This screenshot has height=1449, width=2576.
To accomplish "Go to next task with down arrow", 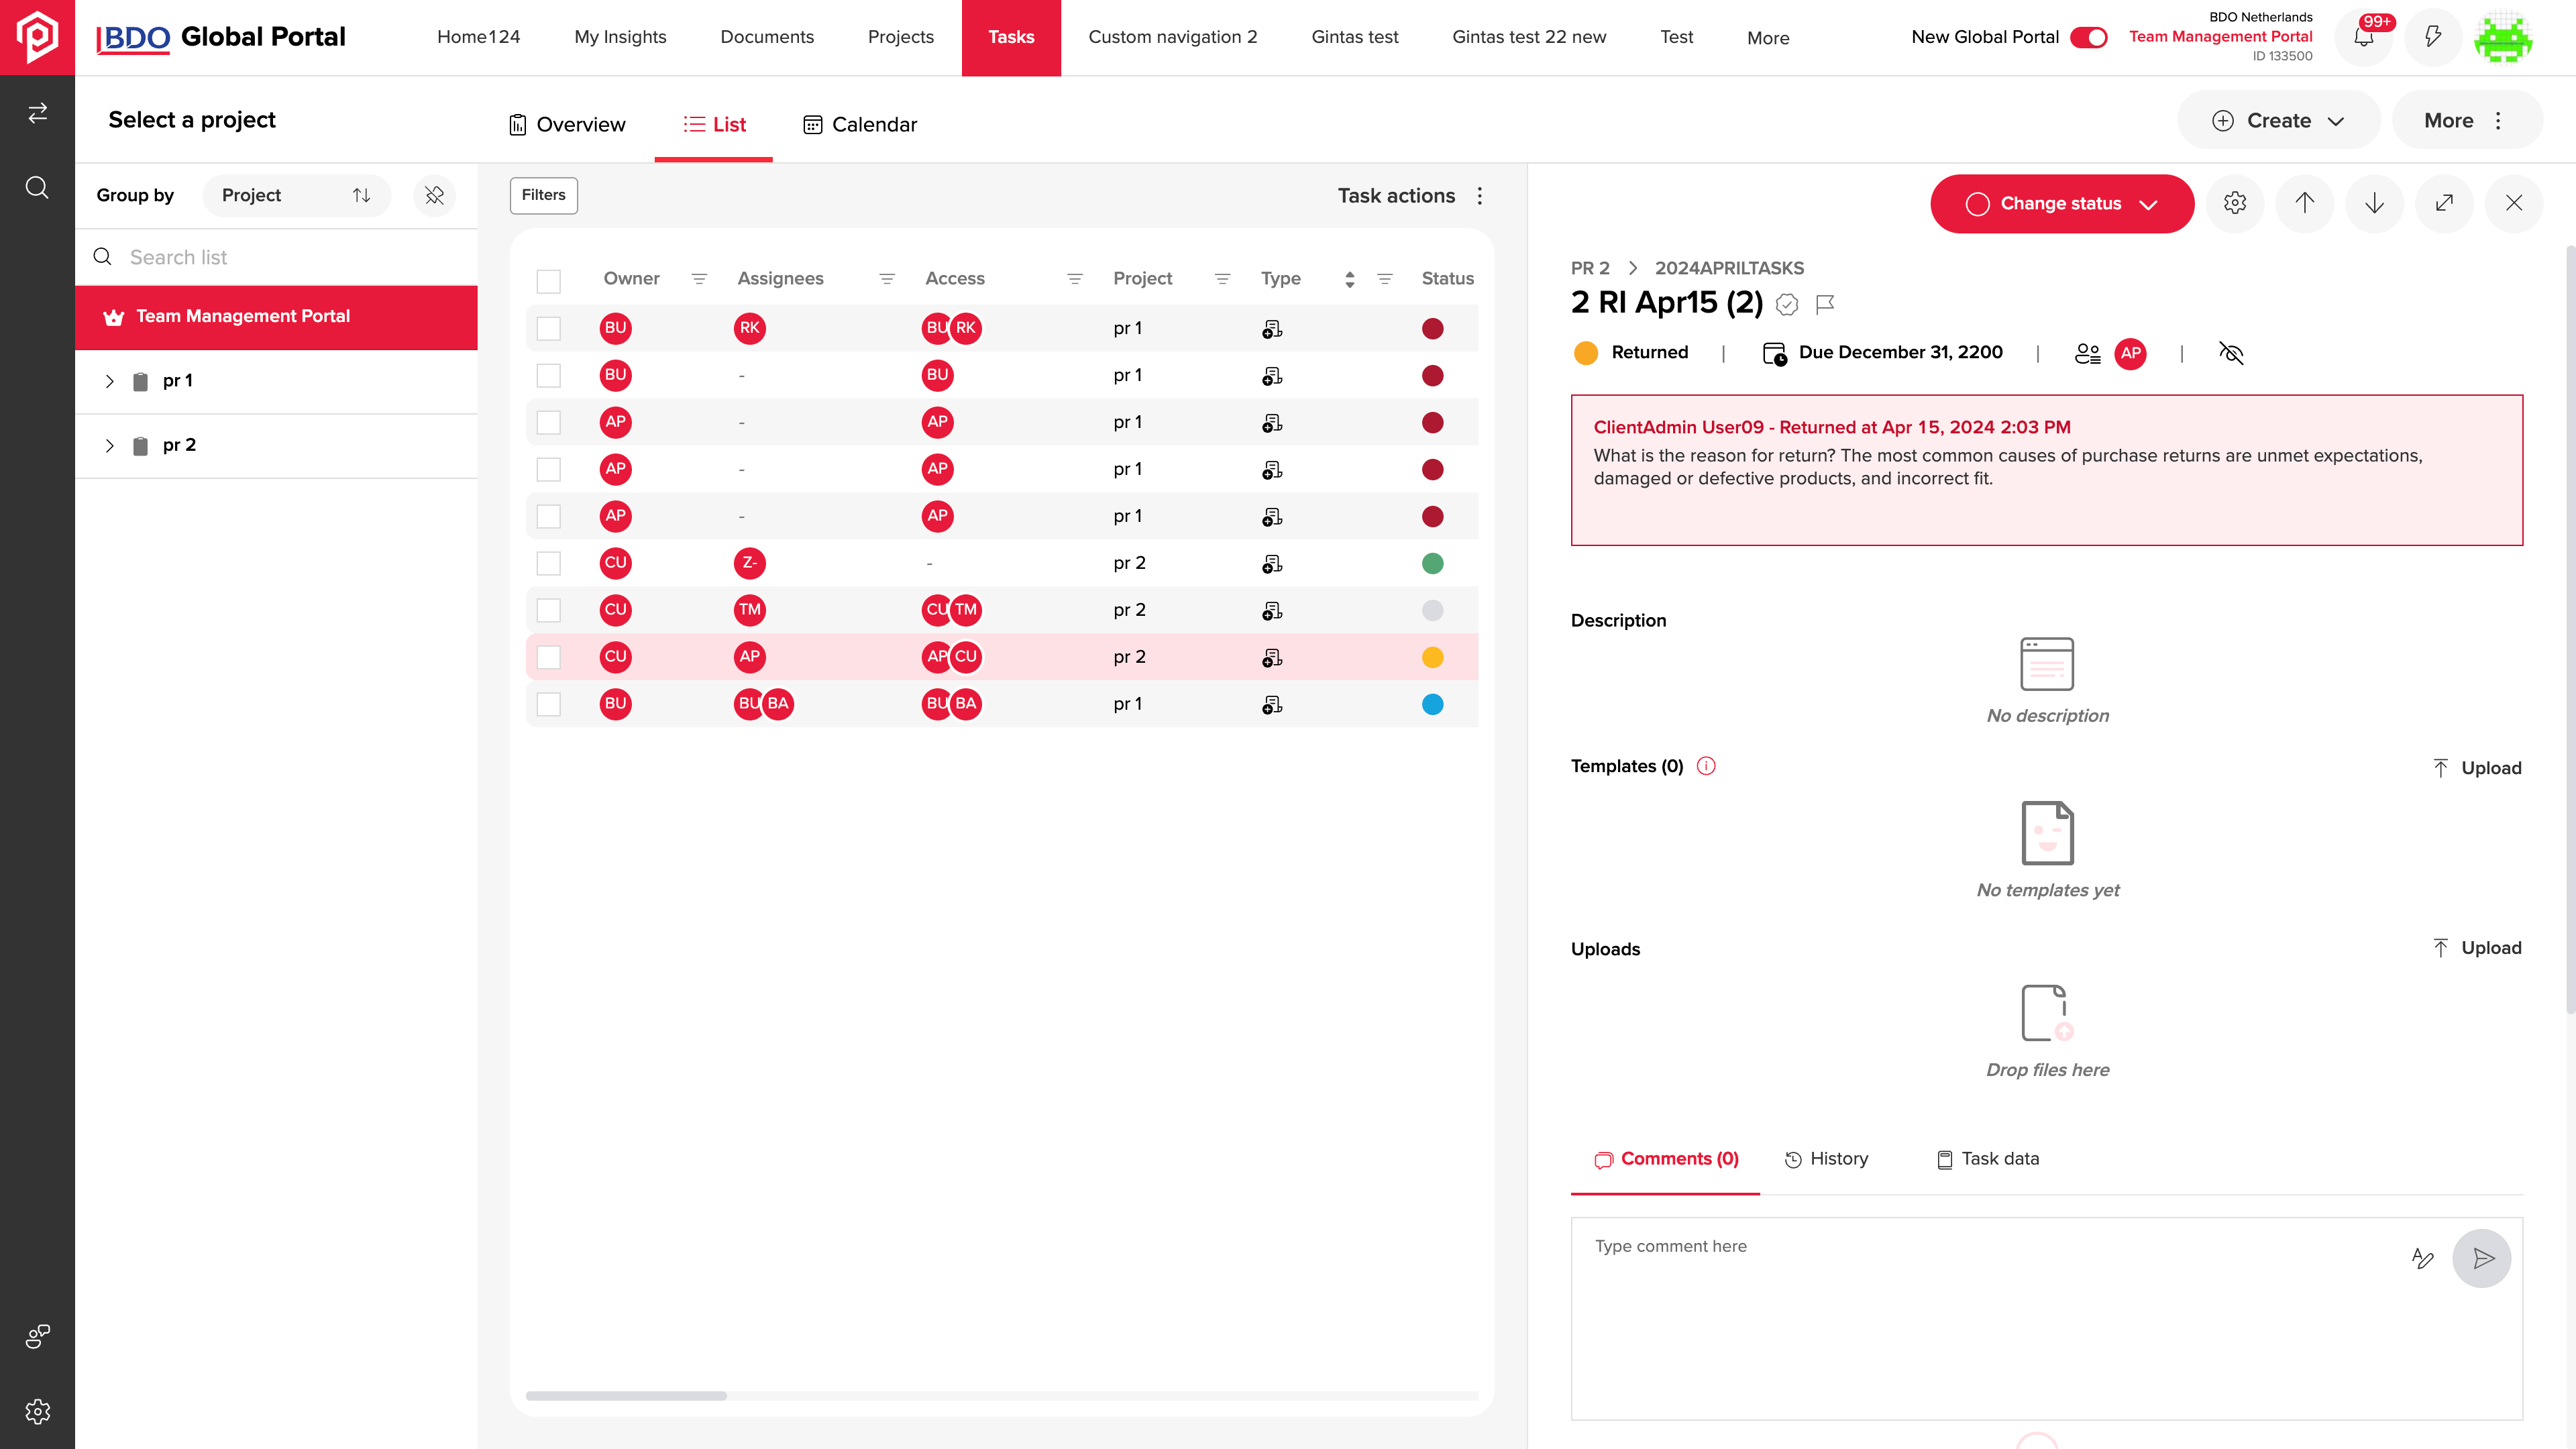I will (2375, 203).
